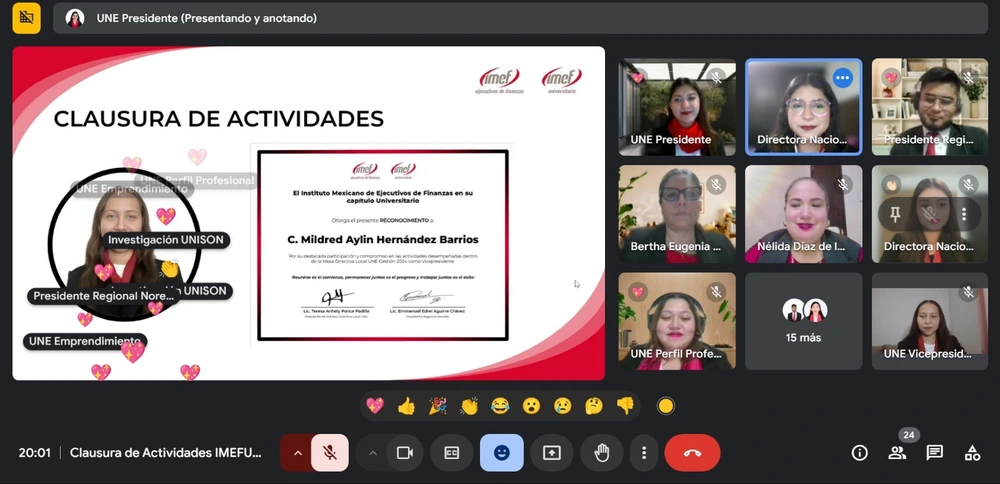Screen dimensions: 1000x484
Task: Raise your hand
Action: click(602, 453)
